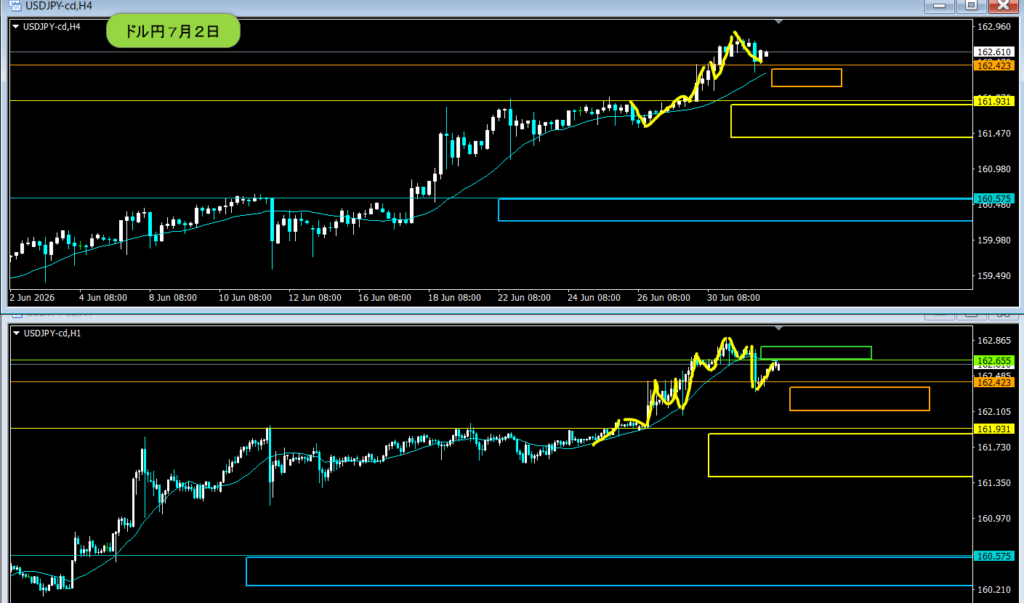The width and height of the screenshot is (1024, 603).
Task: Click the 161.350 value on the H1 price scale
Action: (994, 482)
